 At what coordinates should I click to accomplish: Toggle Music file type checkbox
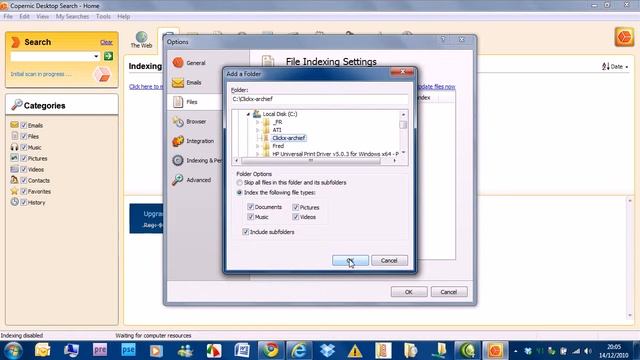pyautogui.click(x=251, y=217)
